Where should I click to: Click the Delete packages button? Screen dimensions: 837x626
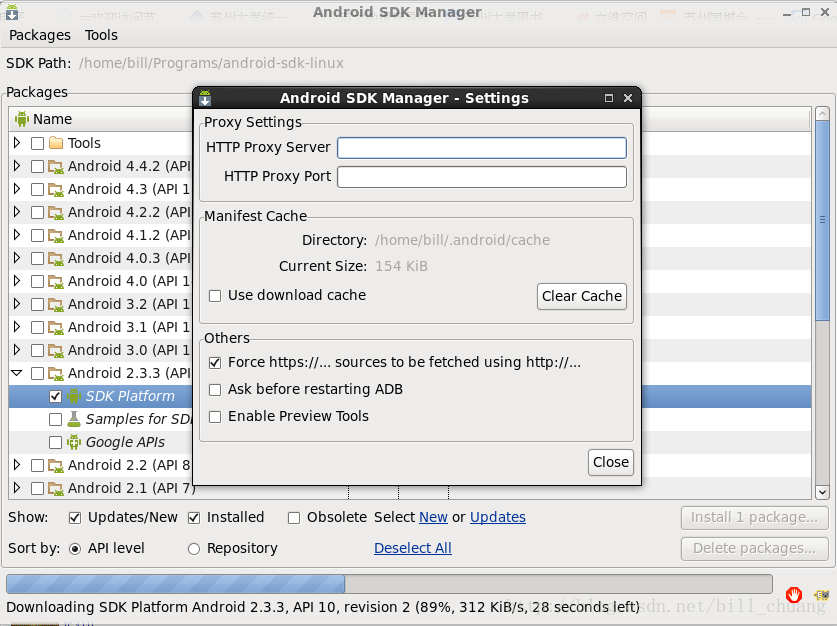[x=754, y=548]
